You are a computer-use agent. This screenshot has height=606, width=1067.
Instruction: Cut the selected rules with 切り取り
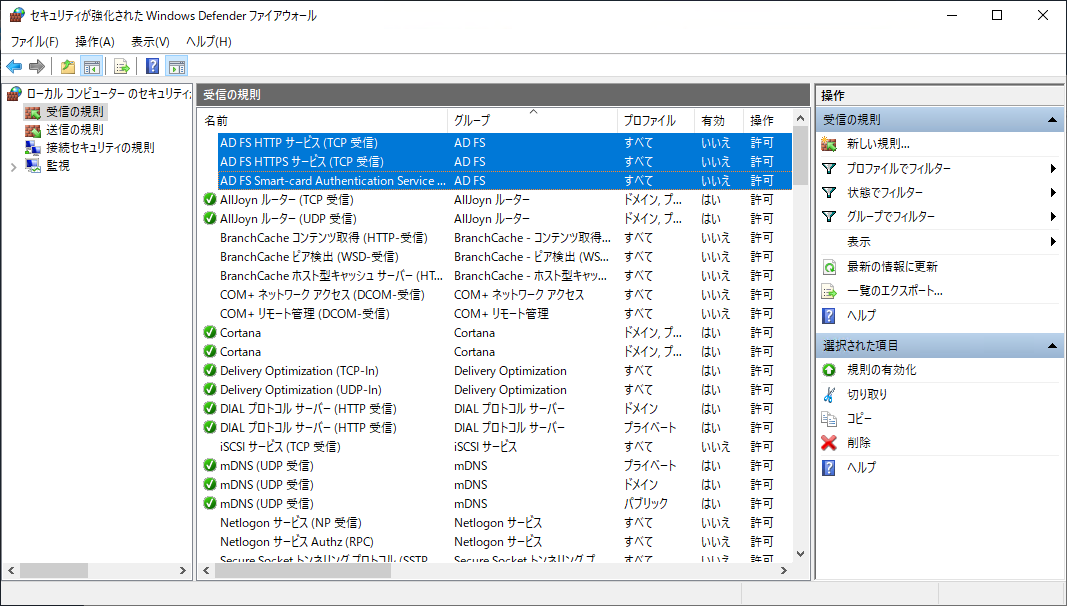tap(867, 394)
